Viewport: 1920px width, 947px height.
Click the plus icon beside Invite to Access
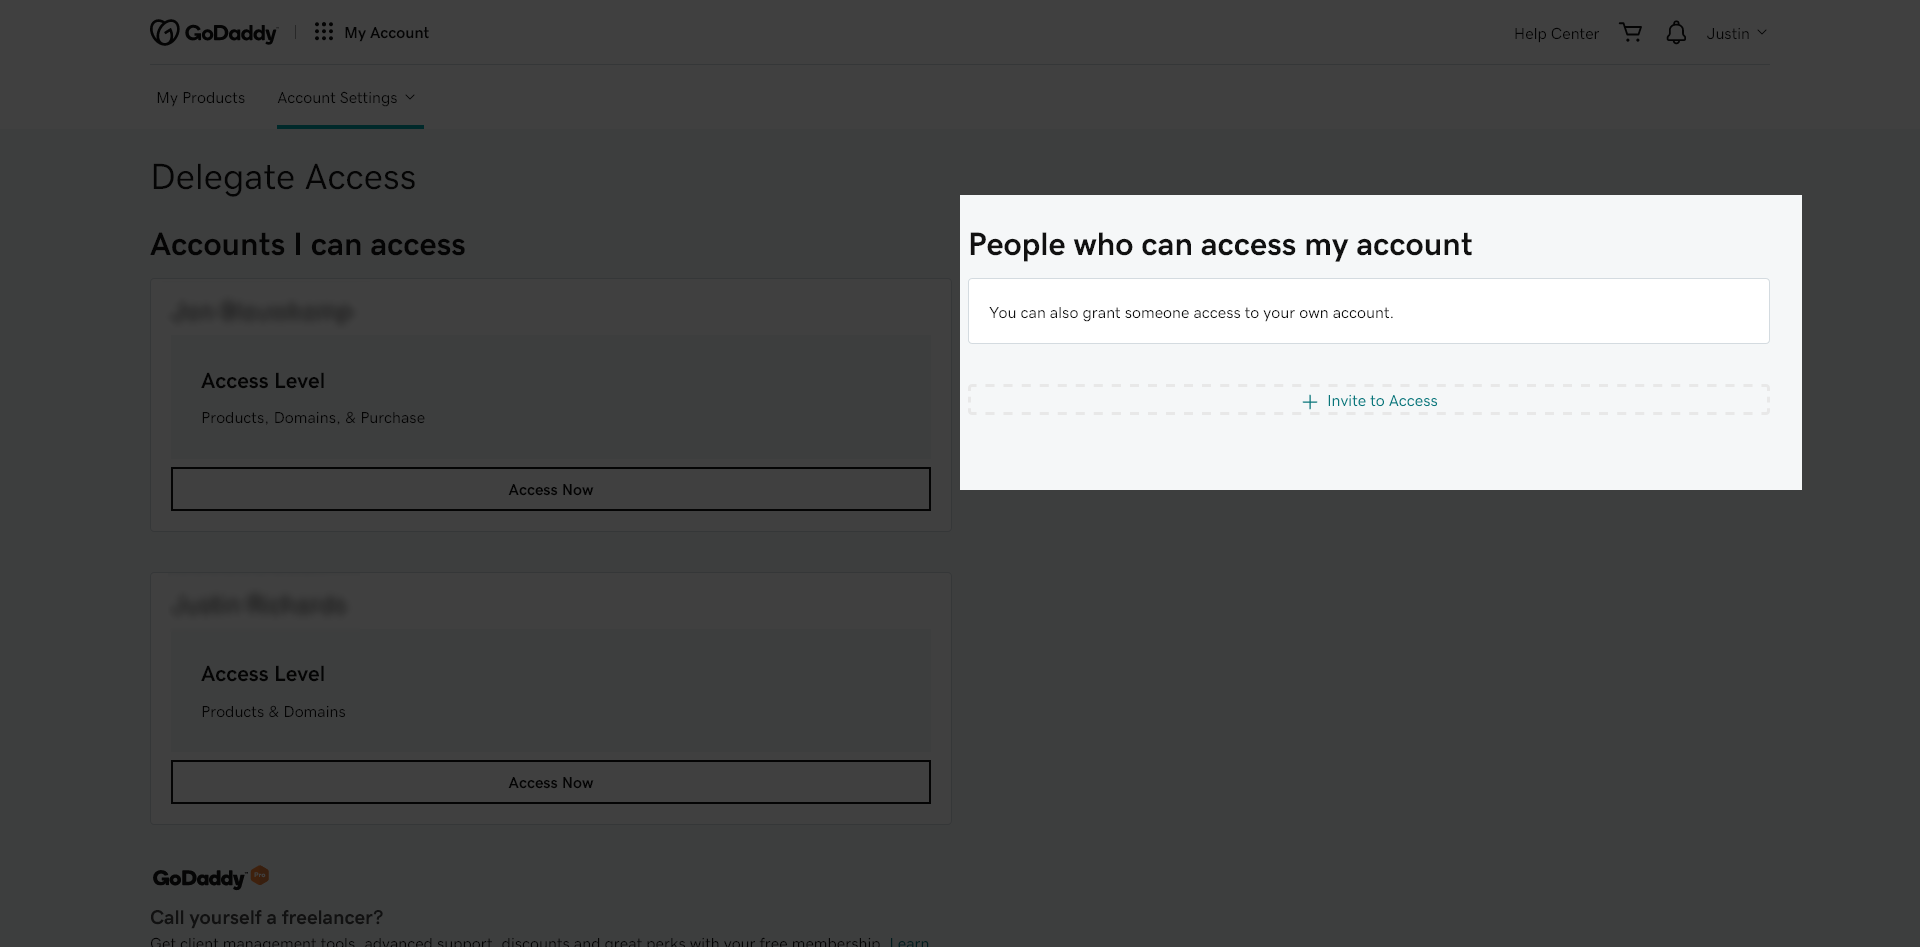[x=1309, y=402]
